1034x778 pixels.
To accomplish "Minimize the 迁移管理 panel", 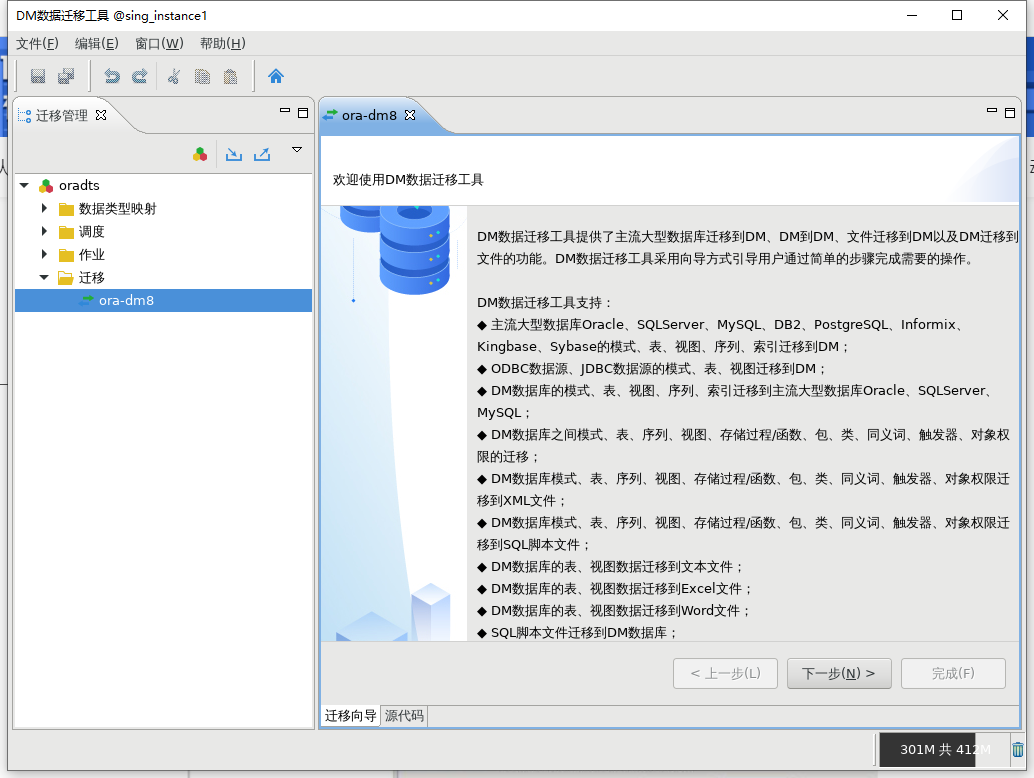I will (285, 111).
